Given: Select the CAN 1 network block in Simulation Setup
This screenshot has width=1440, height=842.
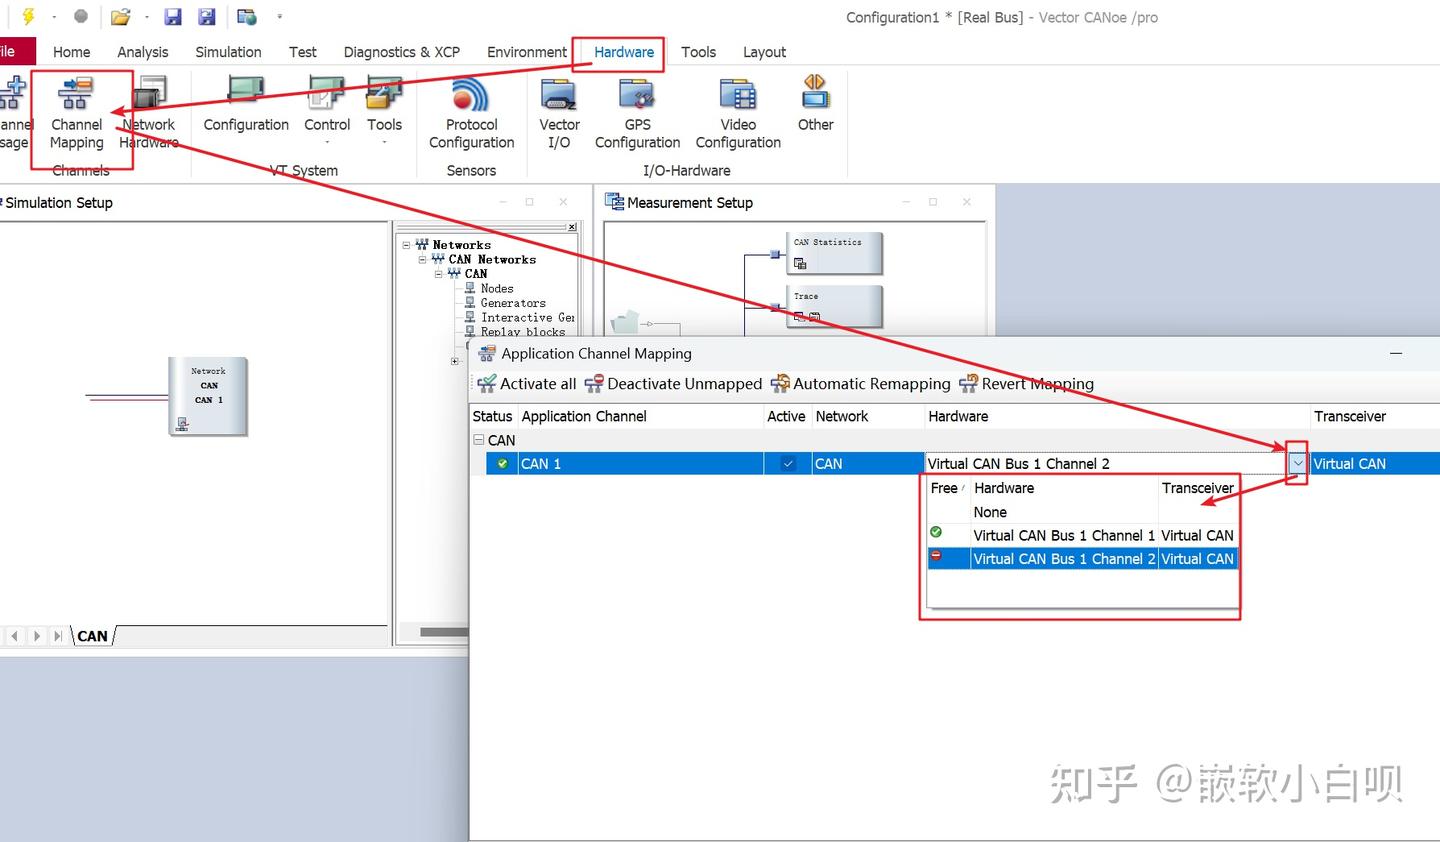Looking at the screenshot, I should pos(208,396).
